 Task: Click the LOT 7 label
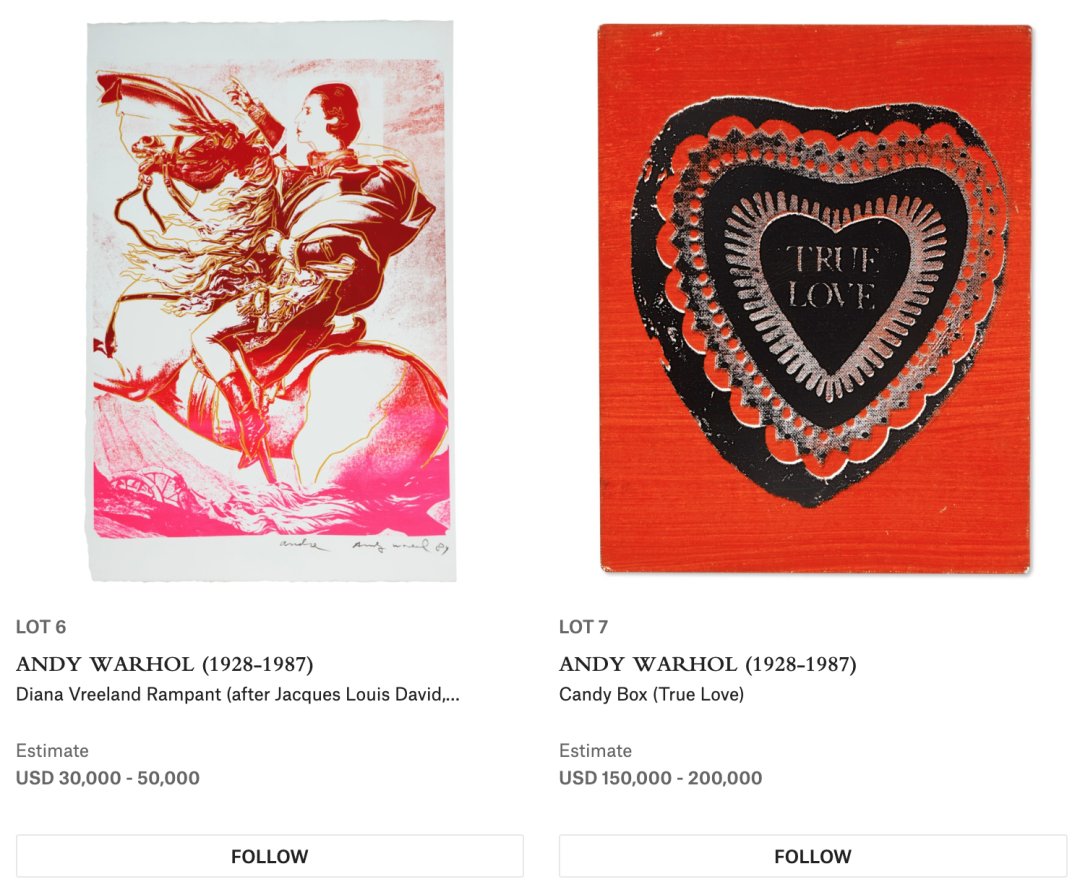[x=583, y=627]
